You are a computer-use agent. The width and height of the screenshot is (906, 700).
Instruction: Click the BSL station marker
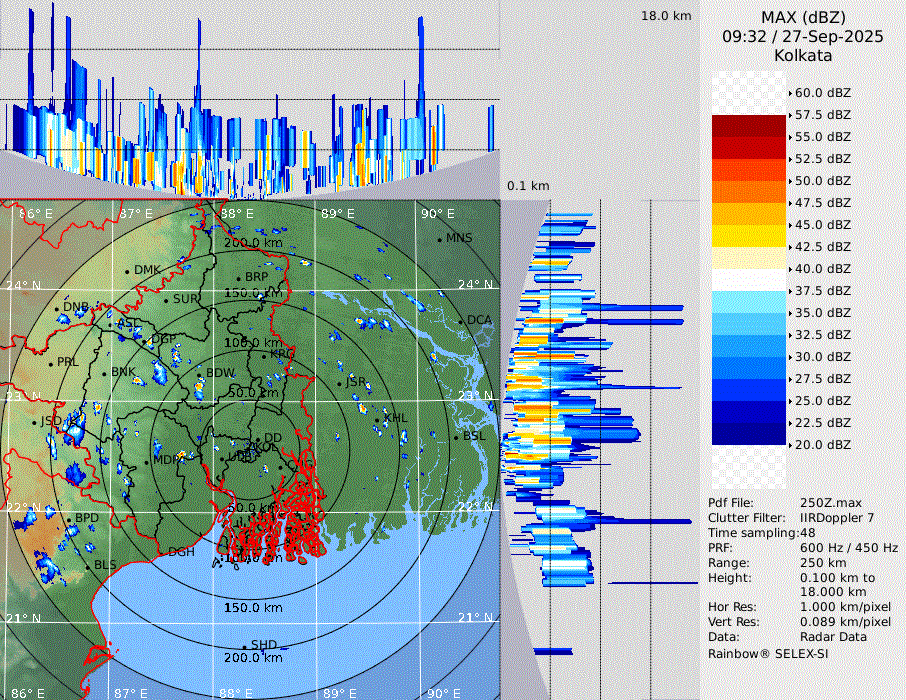click(x=456, y=437)
